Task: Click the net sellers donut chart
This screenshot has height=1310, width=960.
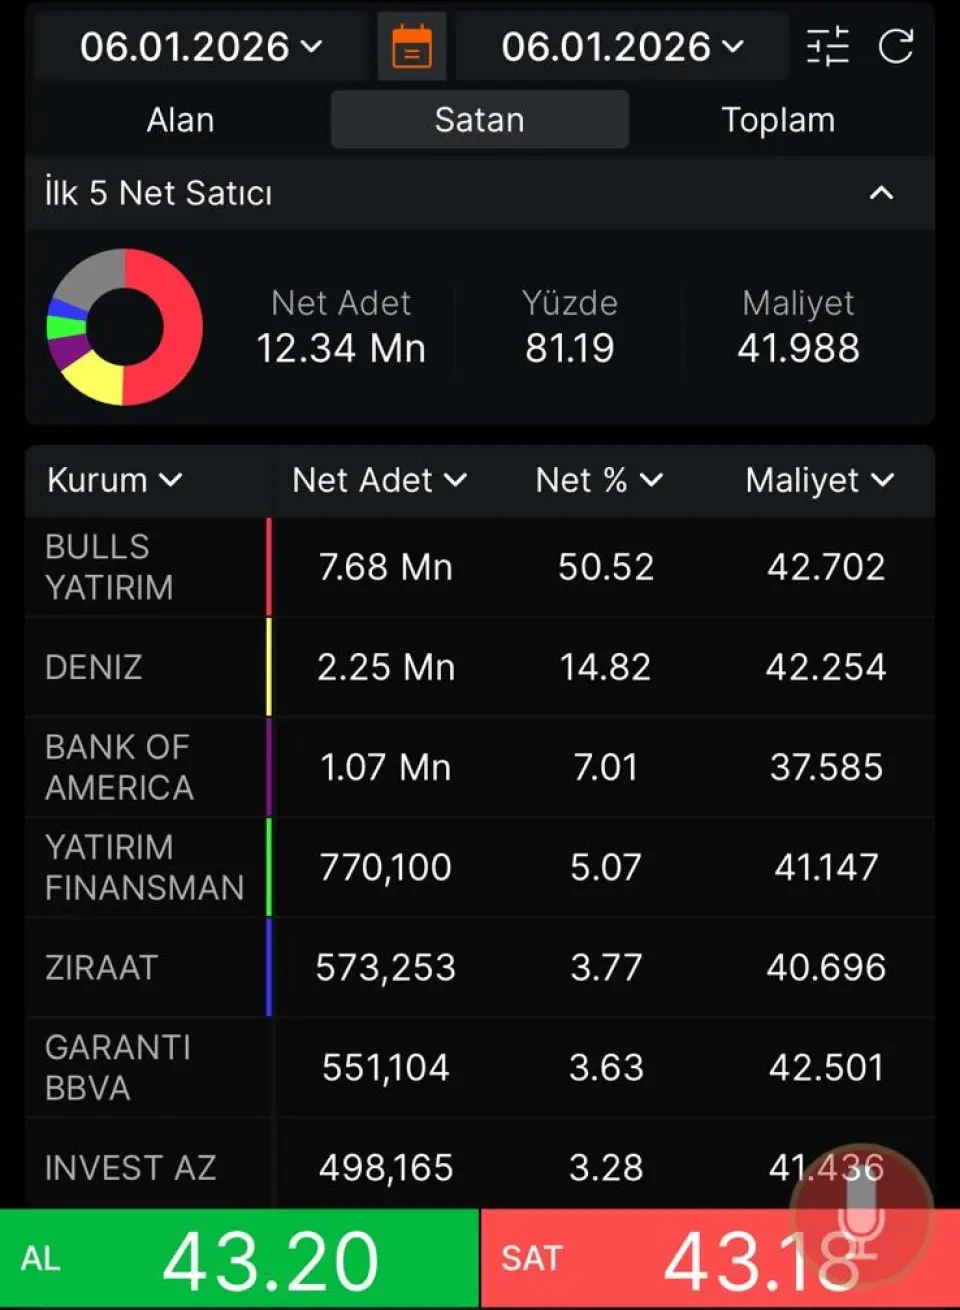Action: (124, 327)
